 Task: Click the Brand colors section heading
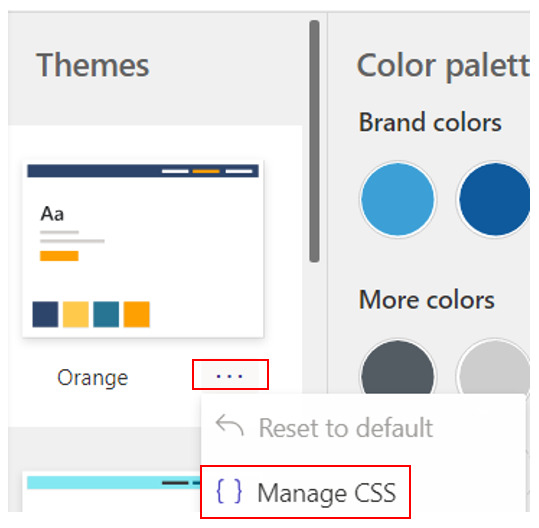(430, 122)
